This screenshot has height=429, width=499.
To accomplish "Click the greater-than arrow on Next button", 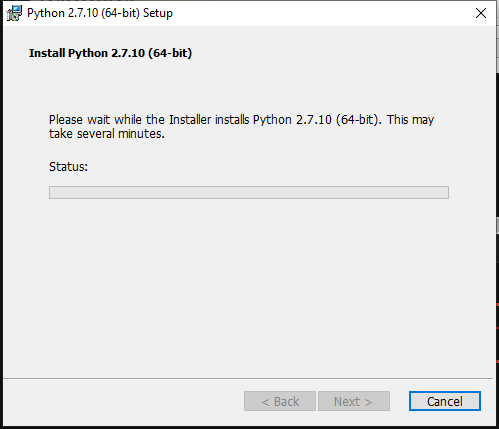I will click(x=368, y=402).
